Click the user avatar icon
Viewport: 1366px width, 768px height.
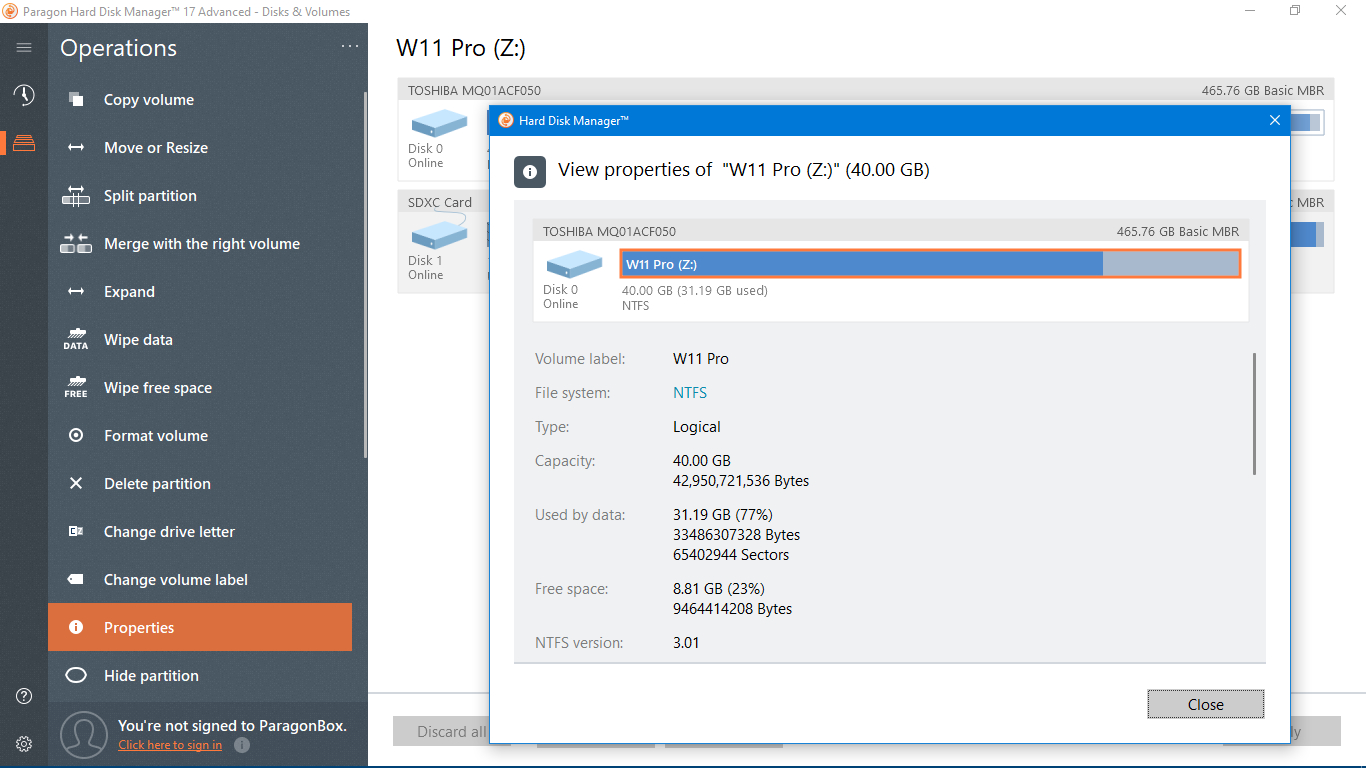(x=83, y=735)
